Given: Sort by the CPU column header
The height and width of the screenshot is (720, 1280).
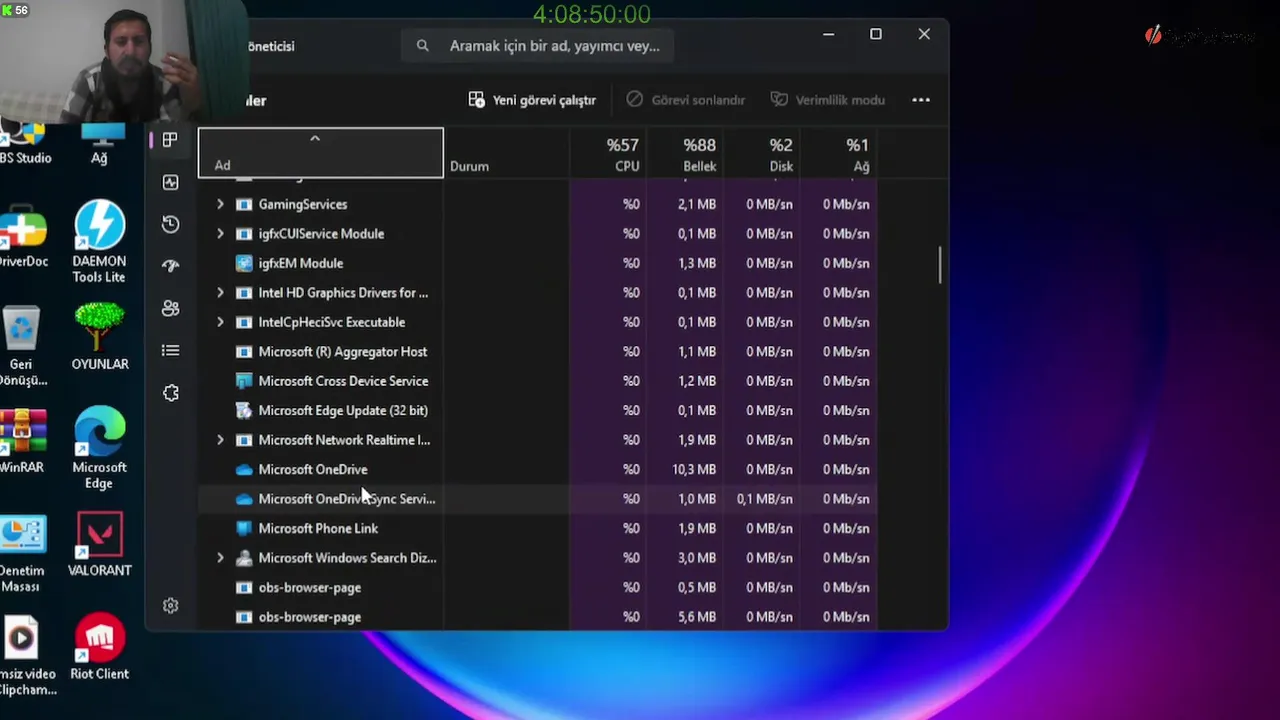Looking at the screenshot, I should [607, 154].
